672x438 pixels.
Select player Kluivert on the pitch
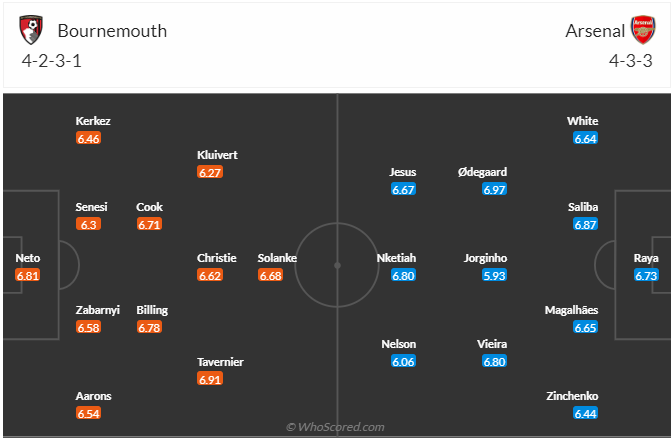217,155
